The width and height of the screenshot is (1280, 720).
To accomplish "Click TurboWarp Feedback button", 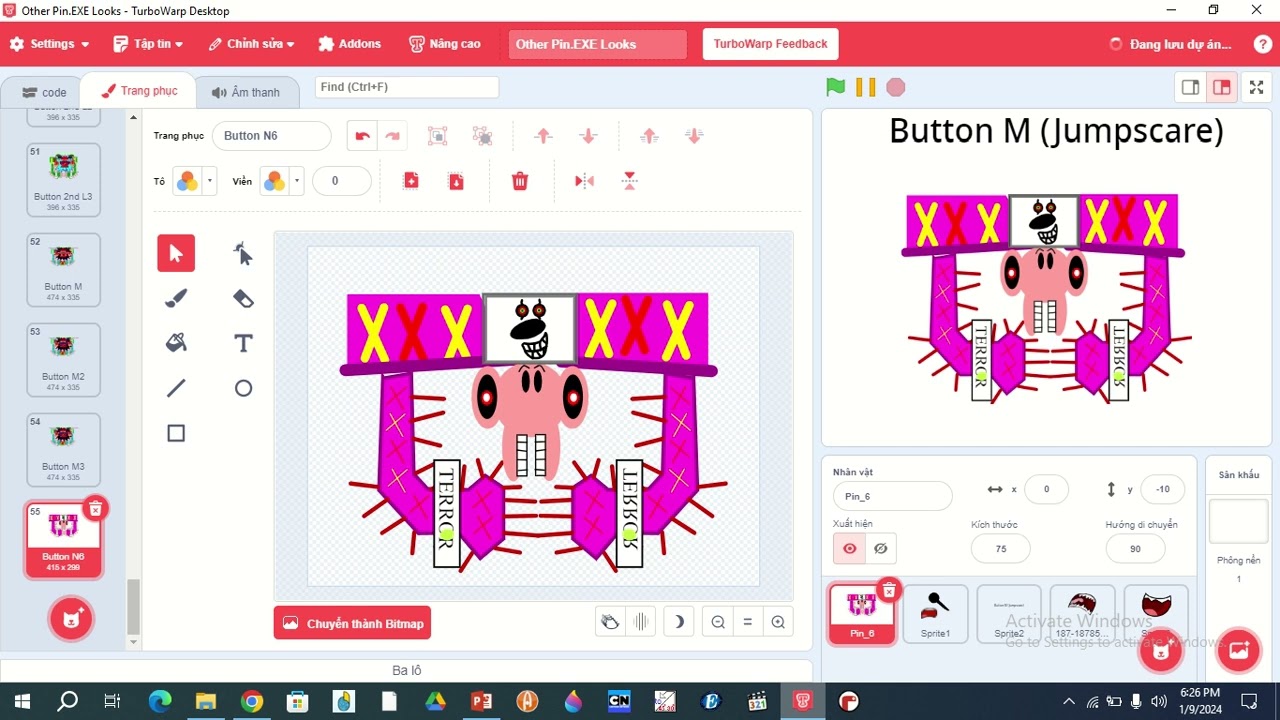I will [x=770, y=44].
